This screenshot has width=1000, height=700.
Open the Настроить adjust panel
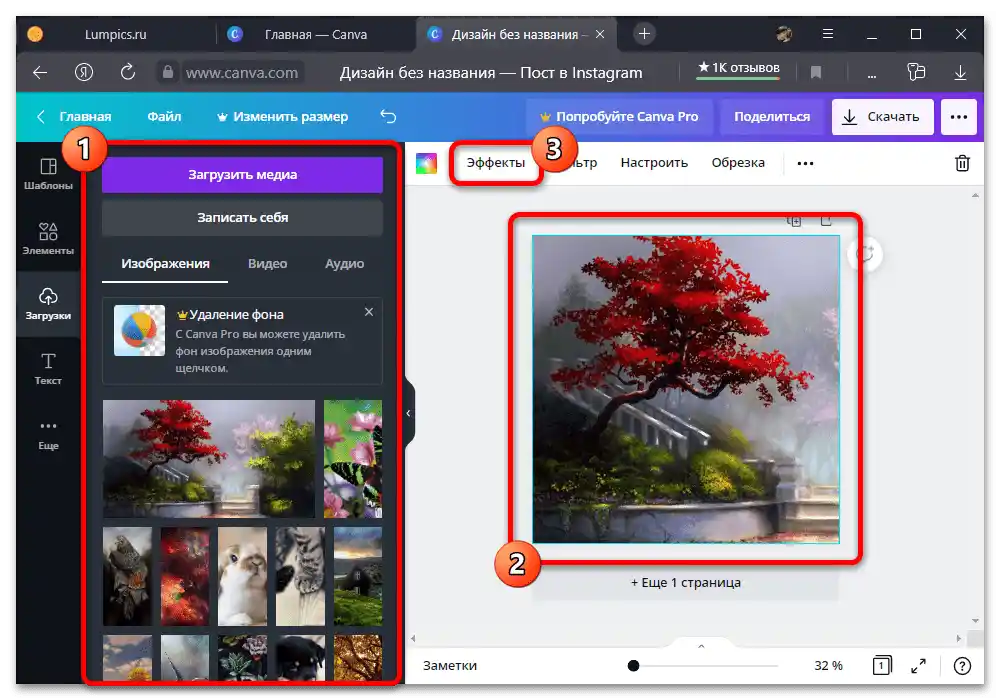[x=654, y=163]
